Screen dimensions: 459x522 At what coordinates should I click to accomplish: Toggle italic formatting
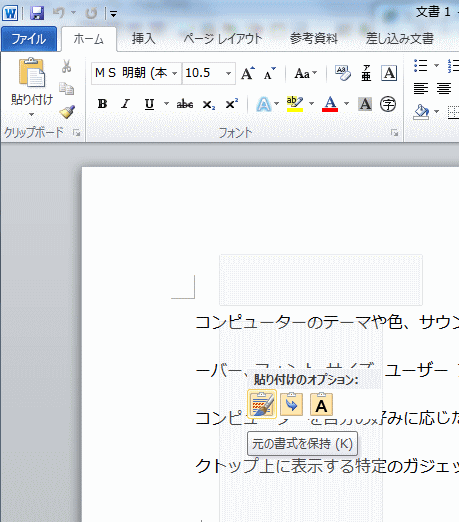coord(125,104)
